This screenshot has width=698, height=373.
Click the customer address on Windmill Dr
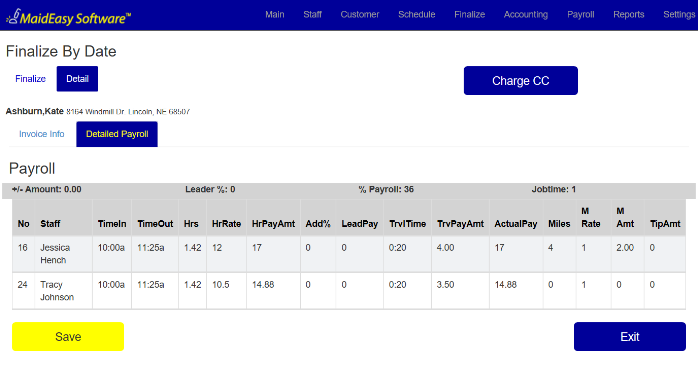(x=128, y=112)
